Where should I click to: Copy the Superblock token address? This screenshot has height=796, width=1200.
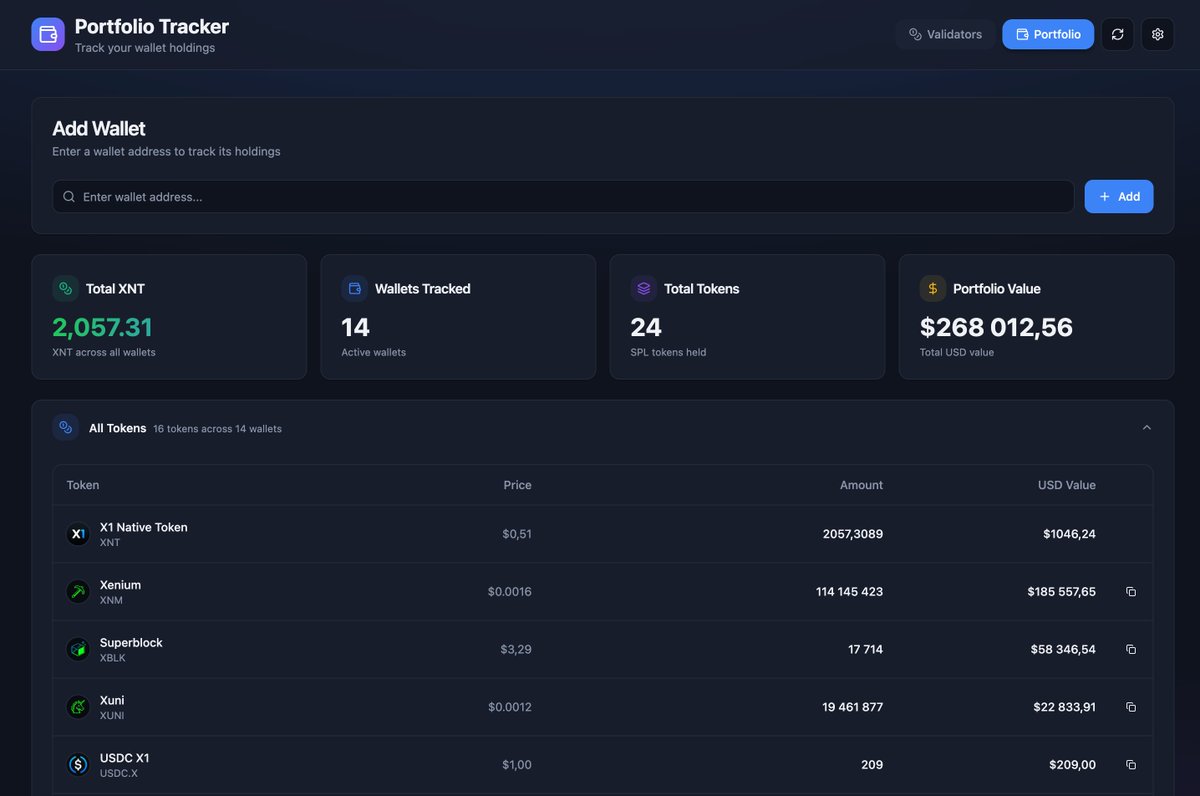(x=1131, y=650)
